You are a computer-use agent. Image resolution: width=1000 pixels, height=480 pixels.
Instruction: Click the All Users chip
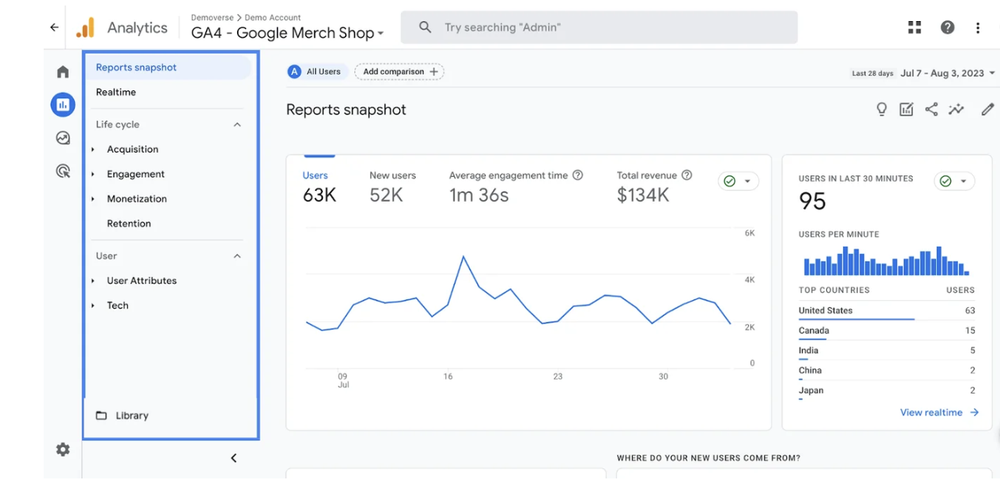(x=317, y=72)
